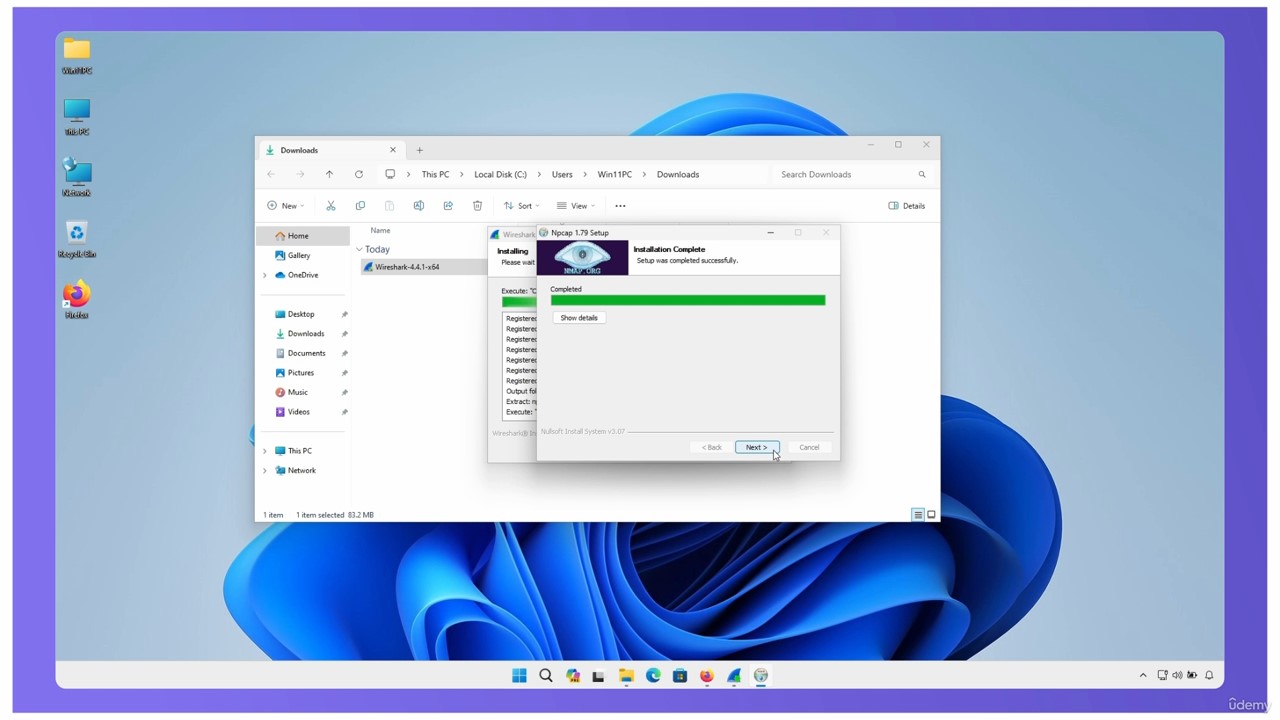
Task: Open Win11PC folder on desktop
Action: click(77, 56)
